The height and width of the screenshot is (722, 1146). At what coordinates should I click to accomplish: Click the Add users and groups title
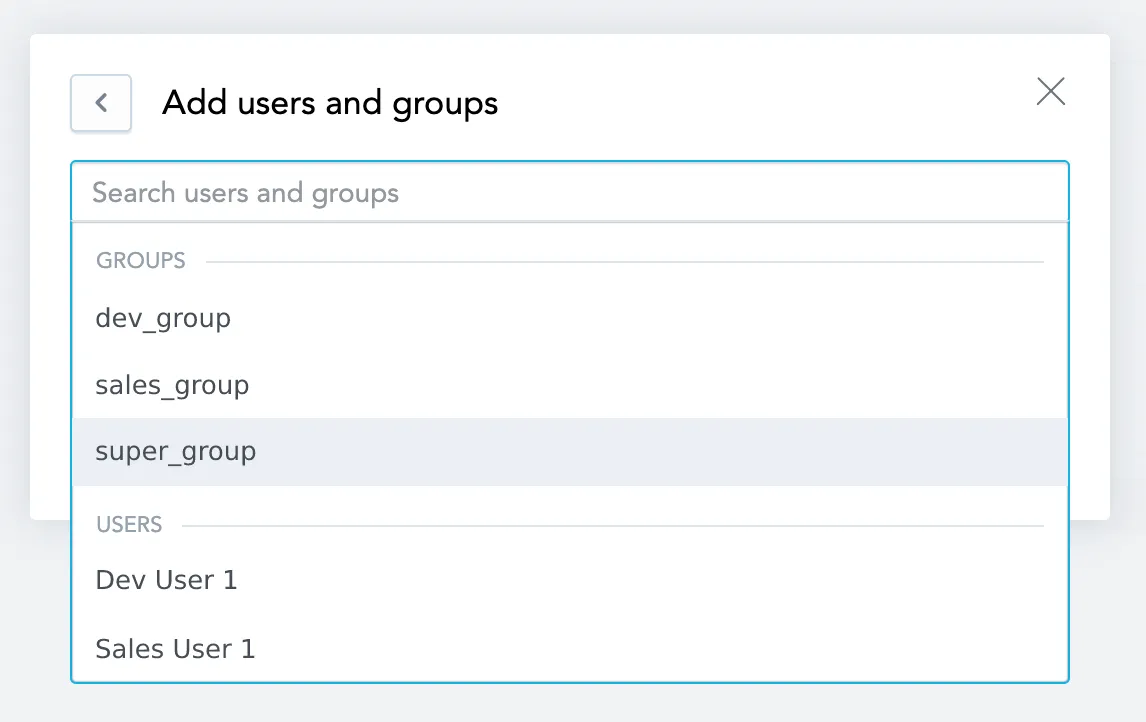(x=330, y=103)
